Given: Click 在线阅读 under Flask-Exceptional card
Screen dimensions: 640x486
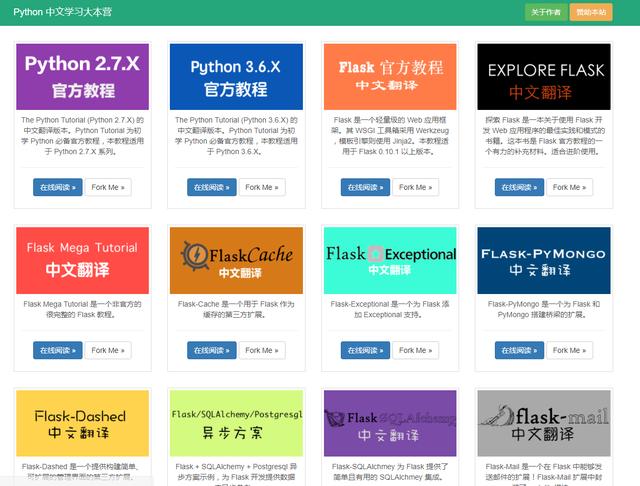Looking at the screenshot, I should (365, 350).
